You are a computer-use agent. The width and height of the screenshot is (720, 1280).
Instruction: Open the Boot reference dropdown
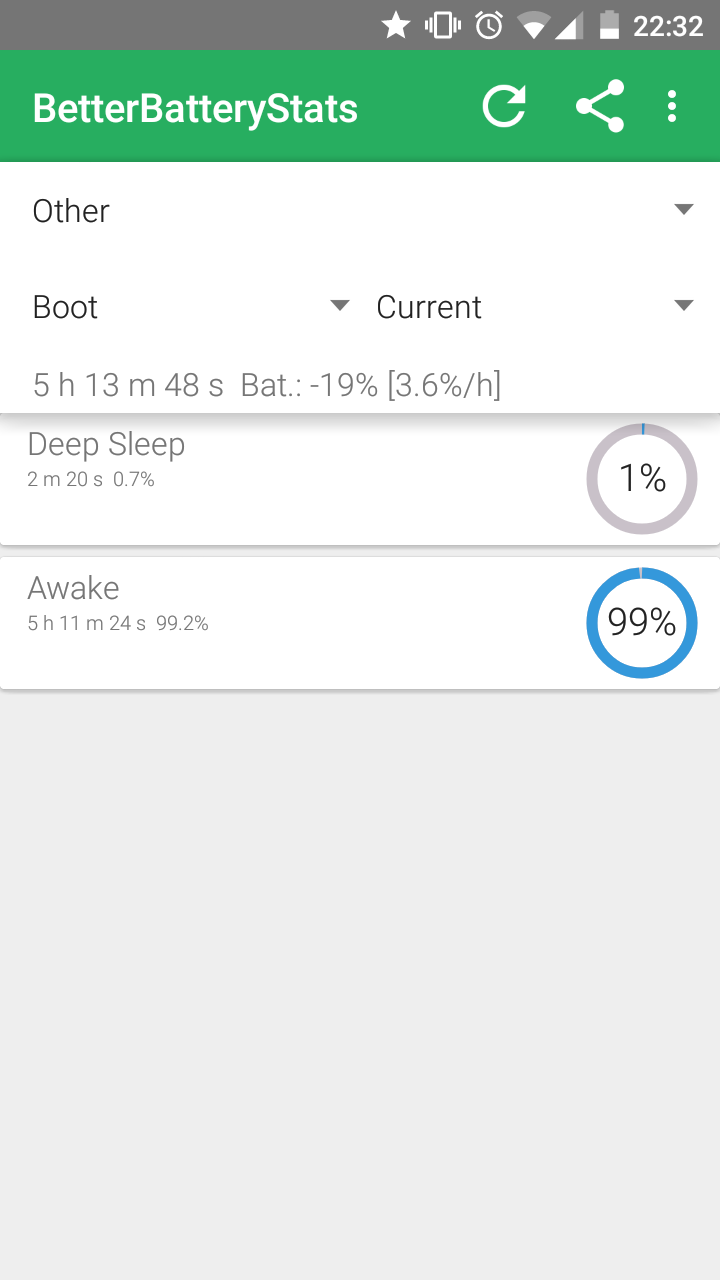(x=190, y=306)
